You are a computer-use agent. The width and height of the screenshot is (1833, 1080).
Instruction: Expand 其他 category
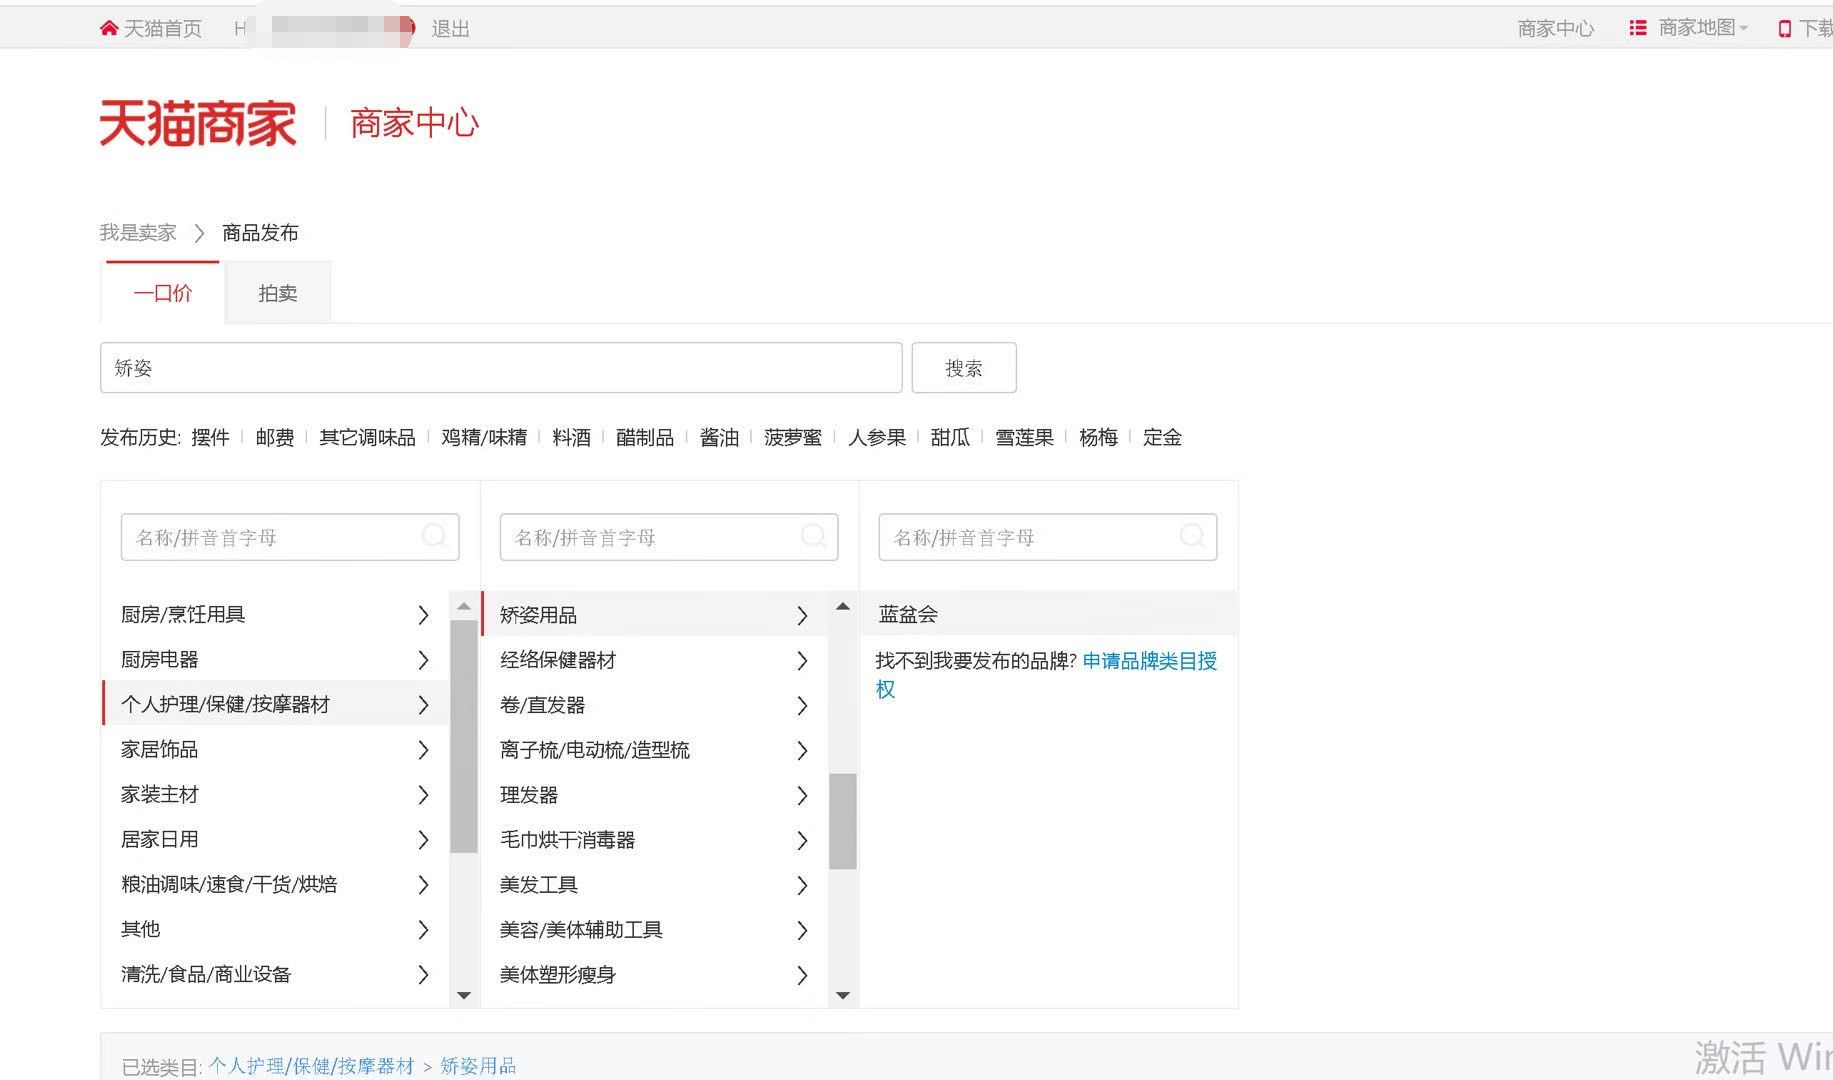[423, 930]
